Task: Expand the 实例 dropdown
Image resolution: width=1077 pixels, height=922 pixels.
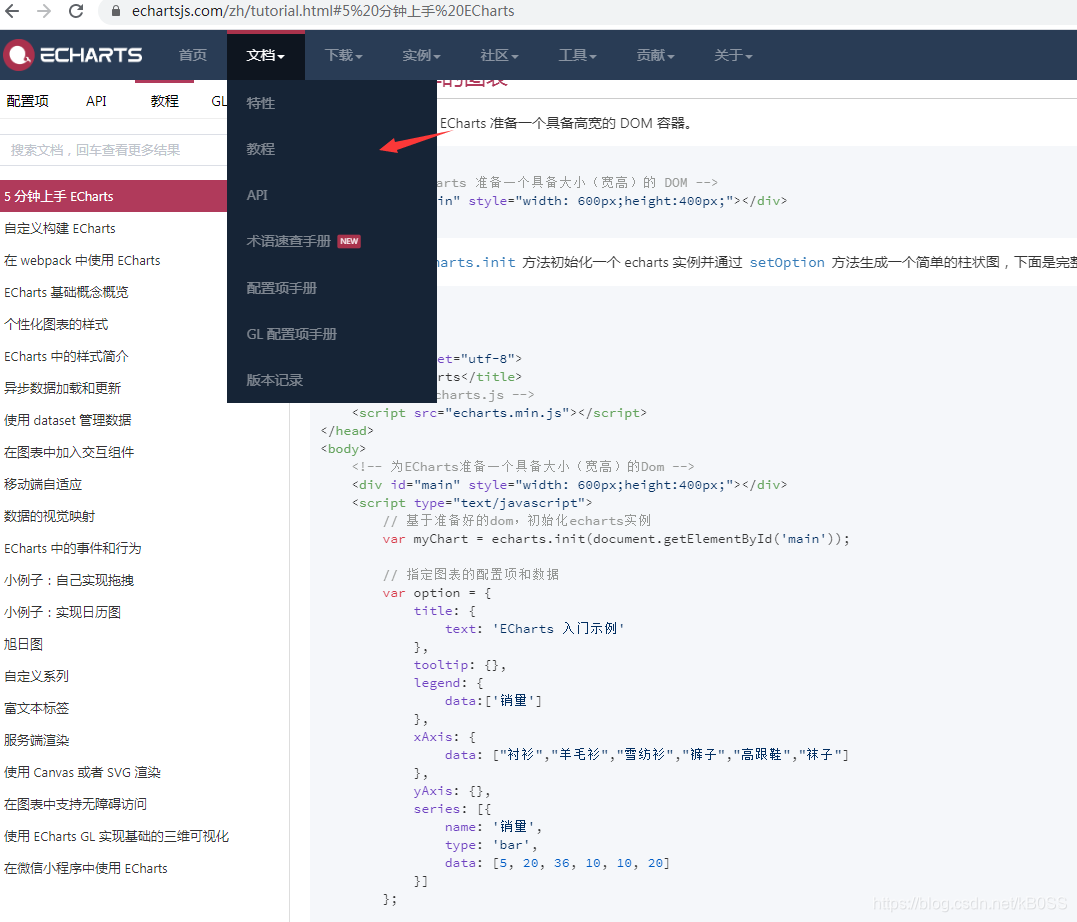Action: [x=421, y=55]
